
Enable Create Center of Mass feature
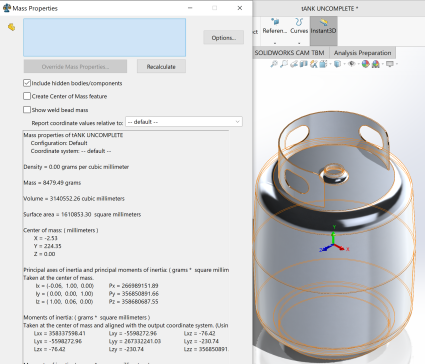click(x=27, y=96)
